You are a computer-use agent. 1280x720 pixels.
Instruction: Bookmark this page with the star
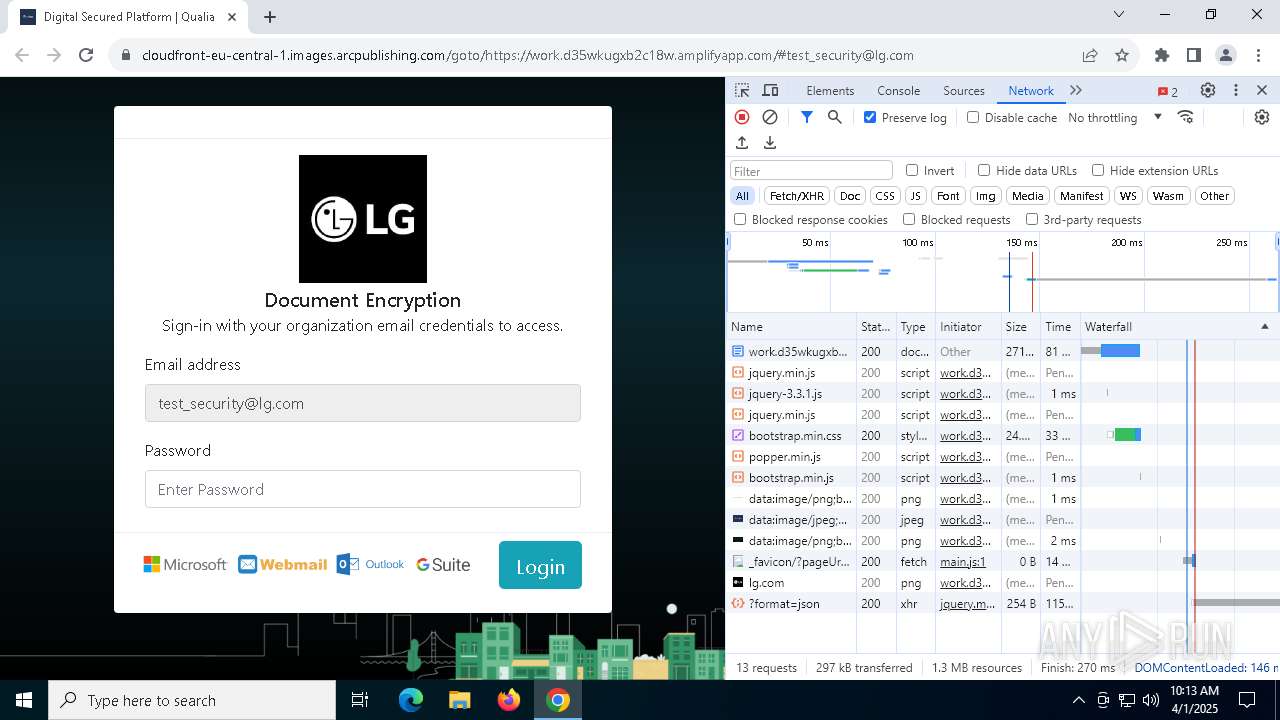[1122, 55]
